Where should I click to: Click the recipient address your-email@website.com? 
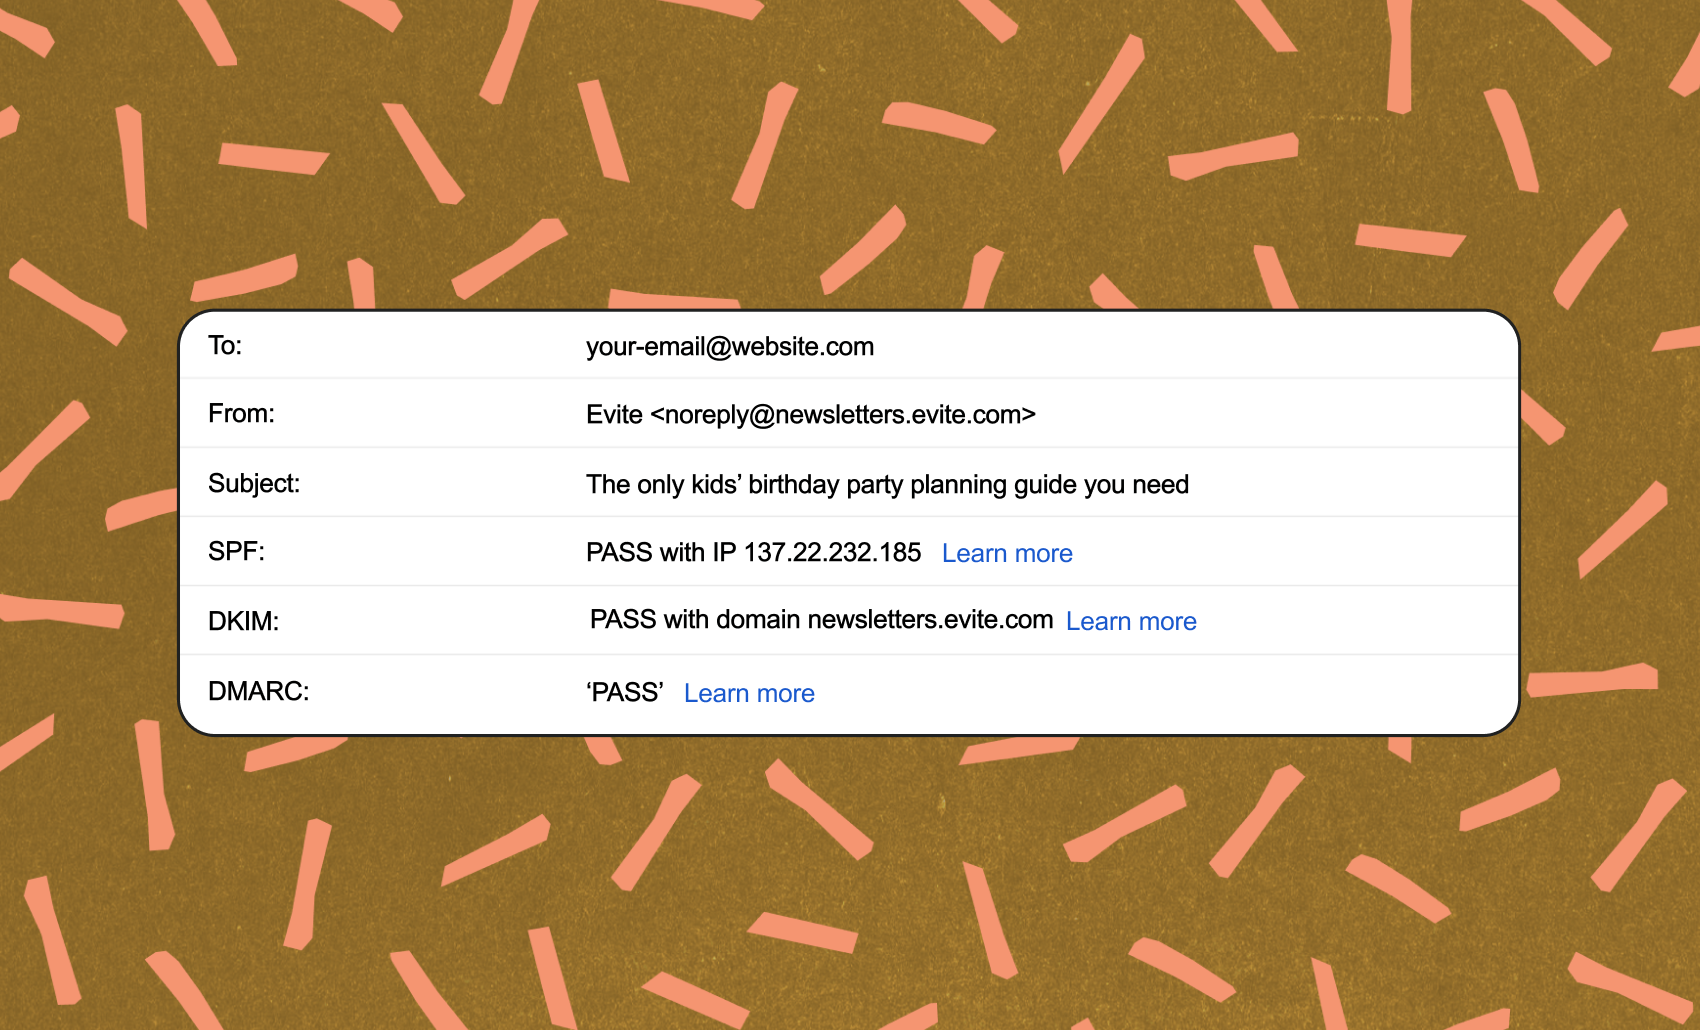(729, 346)
